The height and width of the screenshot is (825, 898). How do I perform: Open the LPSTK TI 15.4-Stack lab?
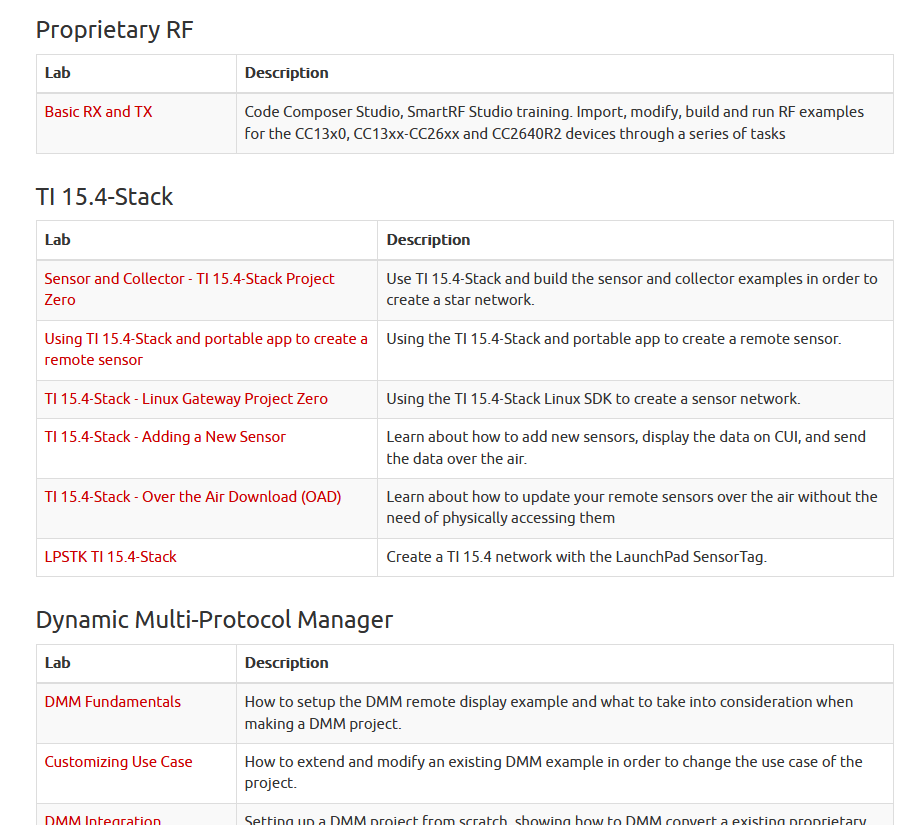110,557
